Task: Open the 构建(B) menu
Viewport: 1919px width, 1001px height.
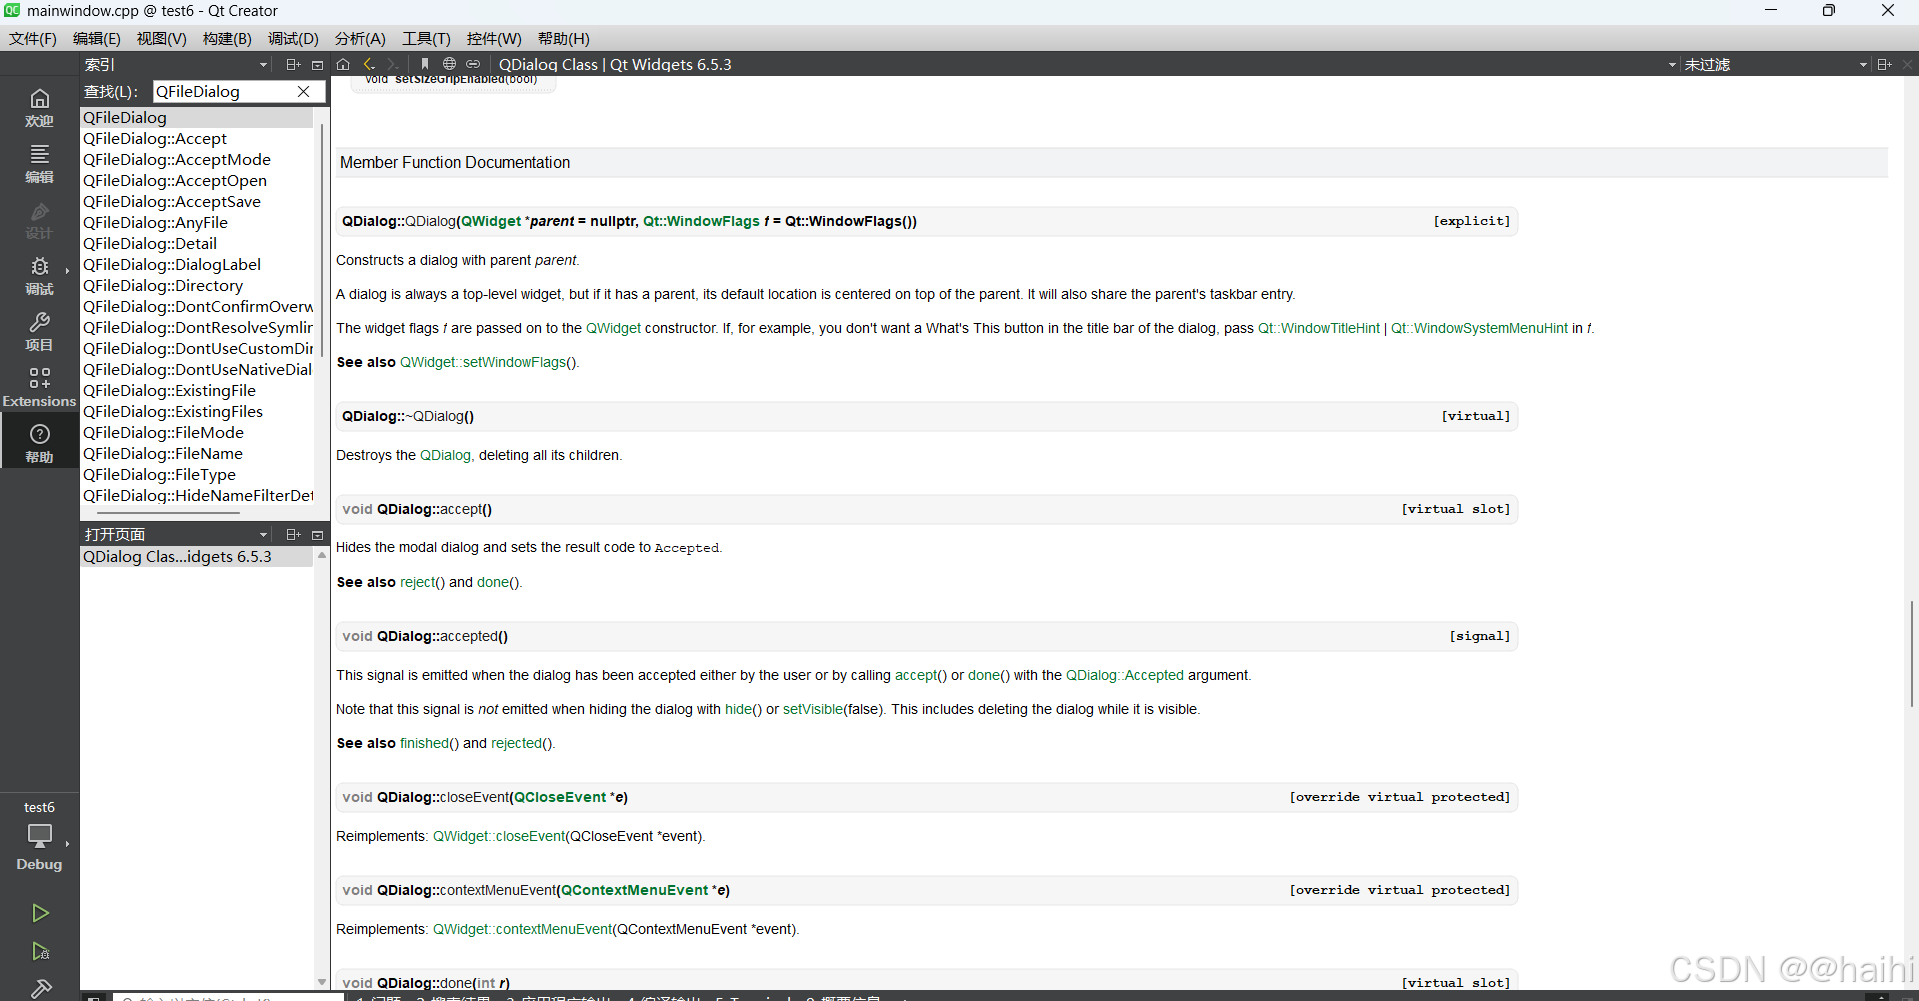Action: pos(227,38)
